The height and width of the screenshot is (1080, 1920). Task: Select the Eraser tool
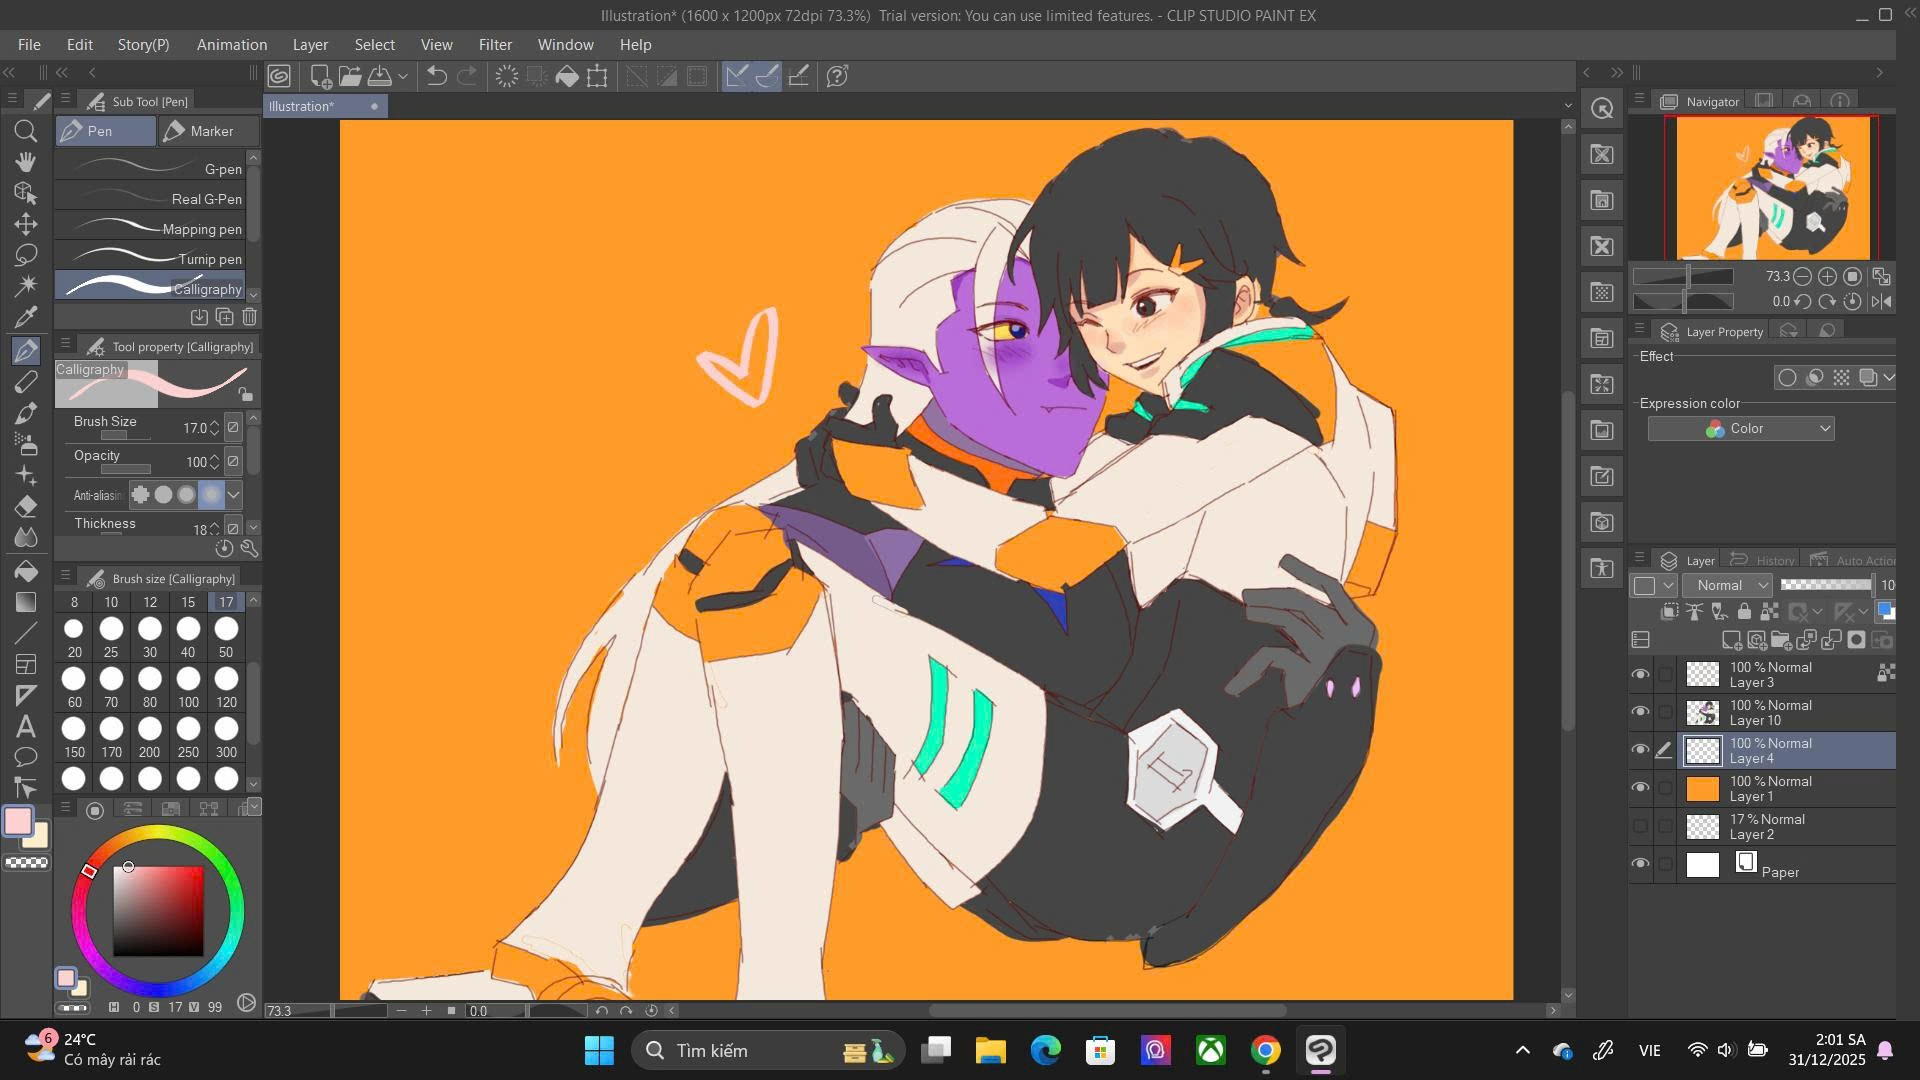[x=26, y=506]
